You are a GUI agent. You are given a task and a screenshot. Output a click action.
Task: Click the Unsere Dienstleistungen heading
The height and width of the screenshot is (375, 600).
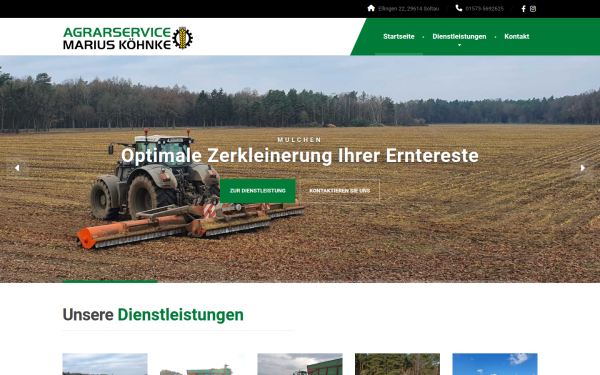click(x=153, y=315)
